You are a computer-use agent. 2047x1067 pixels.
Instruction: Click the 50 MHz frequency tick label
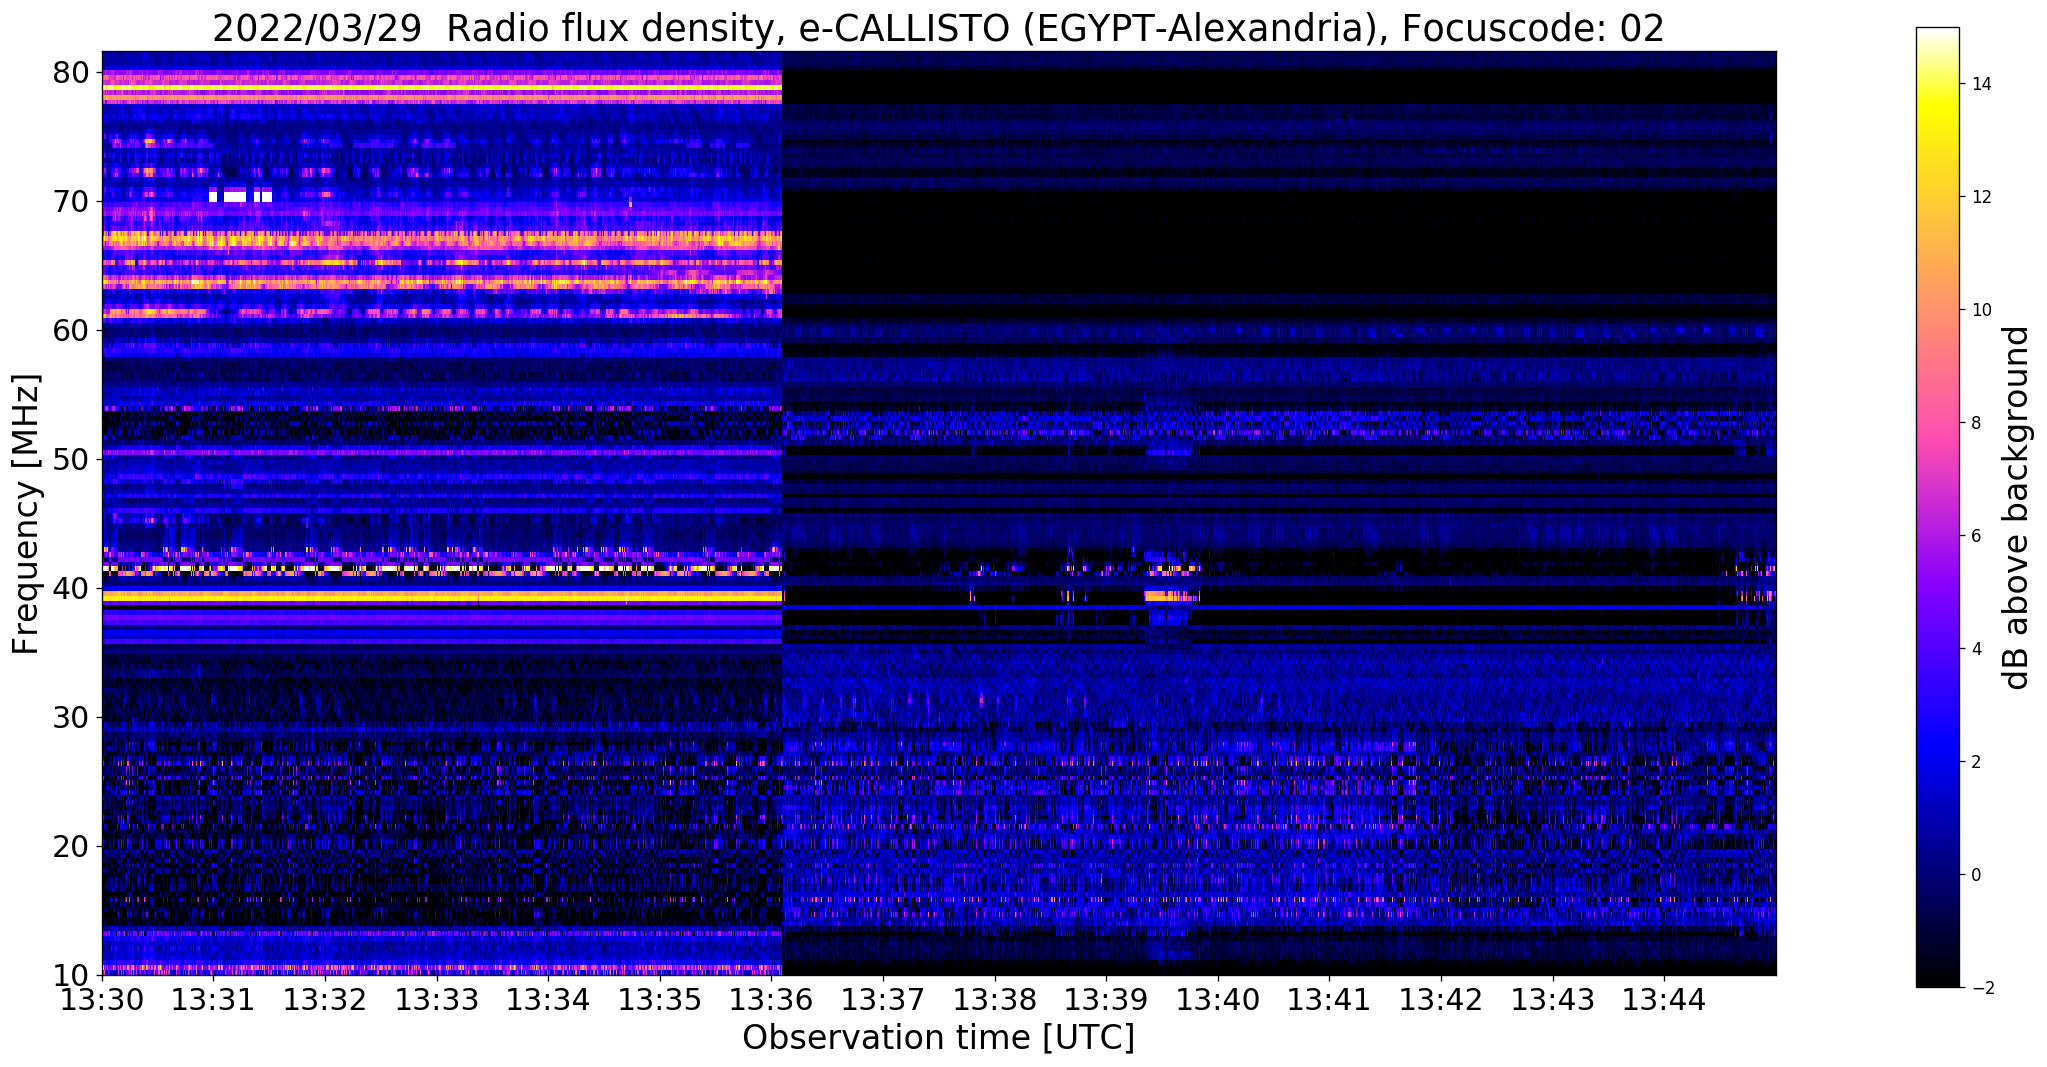[73, 459]
